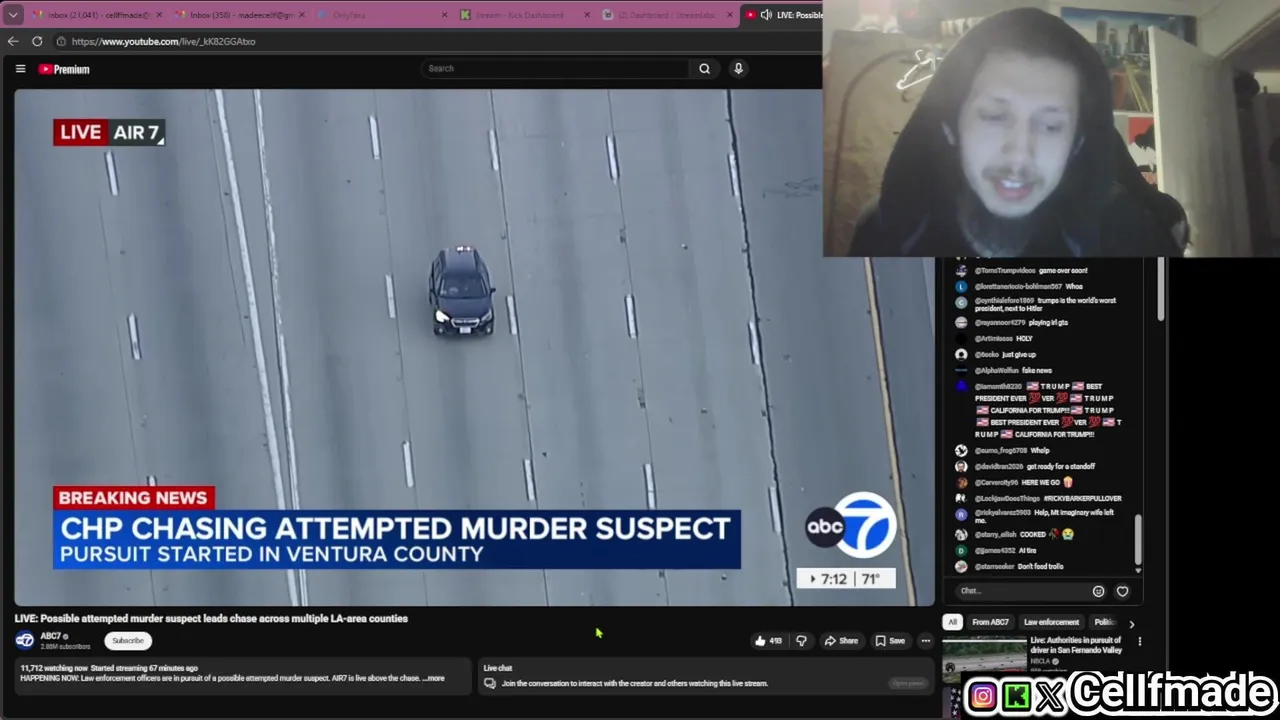
Task: Switch to the Inbox (358) Gmail tab
Action: click(240, 15)
